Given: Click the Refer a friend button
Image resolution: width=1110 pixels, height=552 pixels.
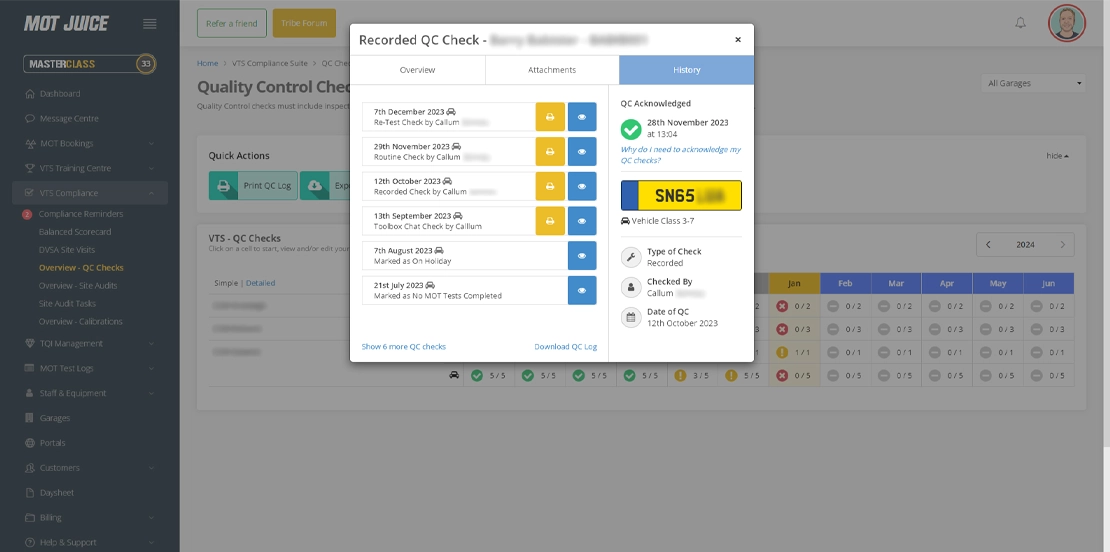Looking at the screenshot, I should (231, 23).
